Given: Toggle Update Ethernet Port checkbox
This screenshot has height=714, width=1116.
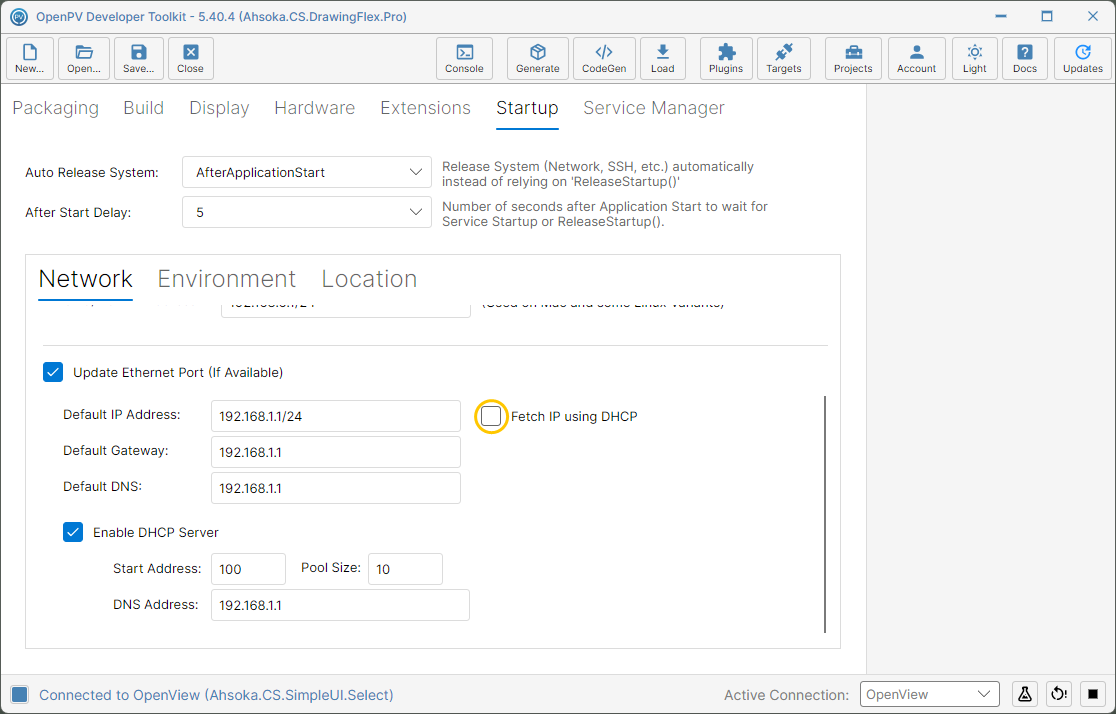Looking at the screenshot, I should point(53,372).
